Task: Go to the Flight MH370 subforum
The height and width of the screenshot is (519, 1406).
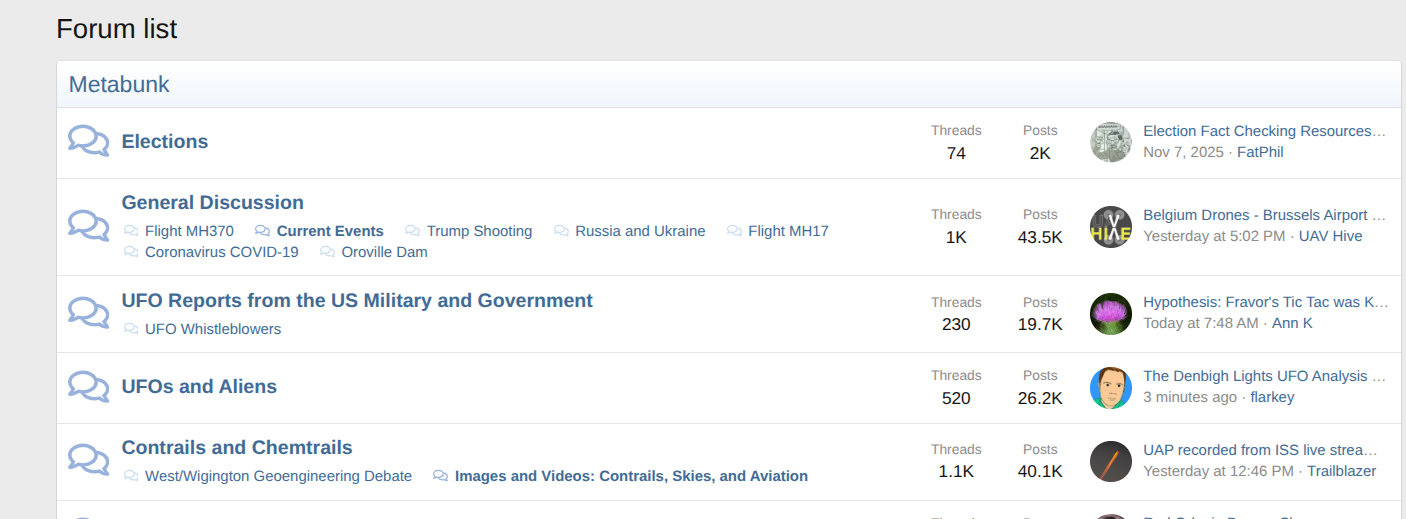Action: click(189, 231)
